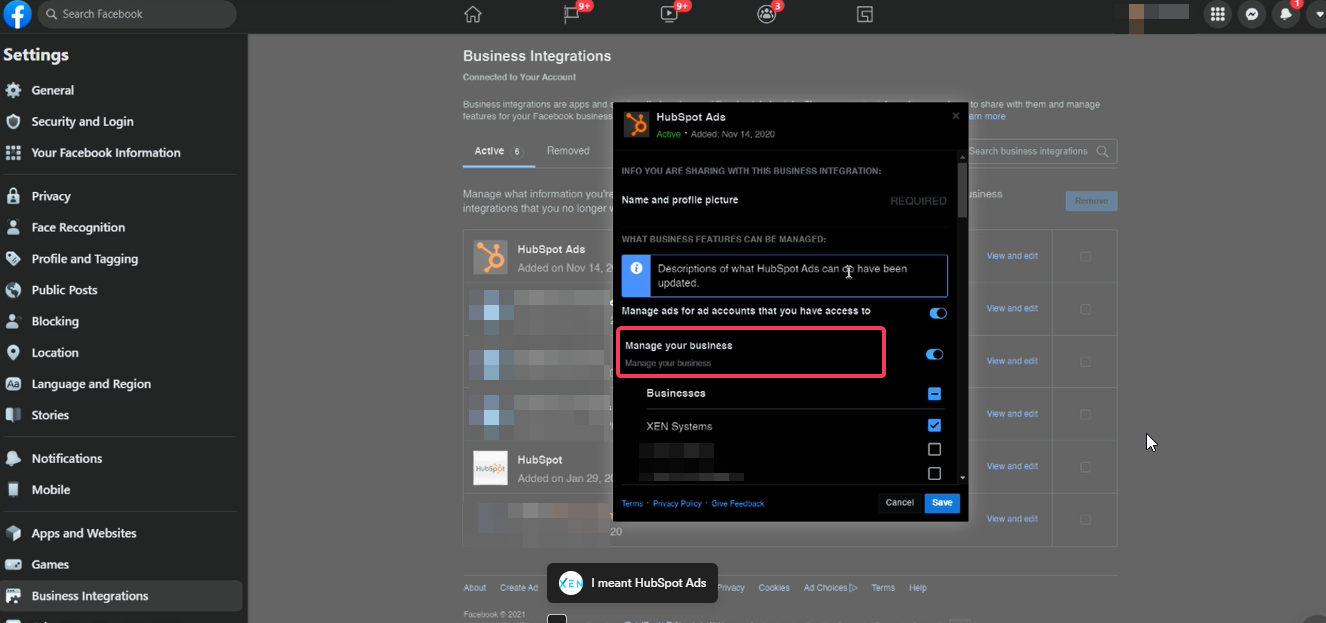Click the dialog's vertical scrollbar

[x=963, y=188]
